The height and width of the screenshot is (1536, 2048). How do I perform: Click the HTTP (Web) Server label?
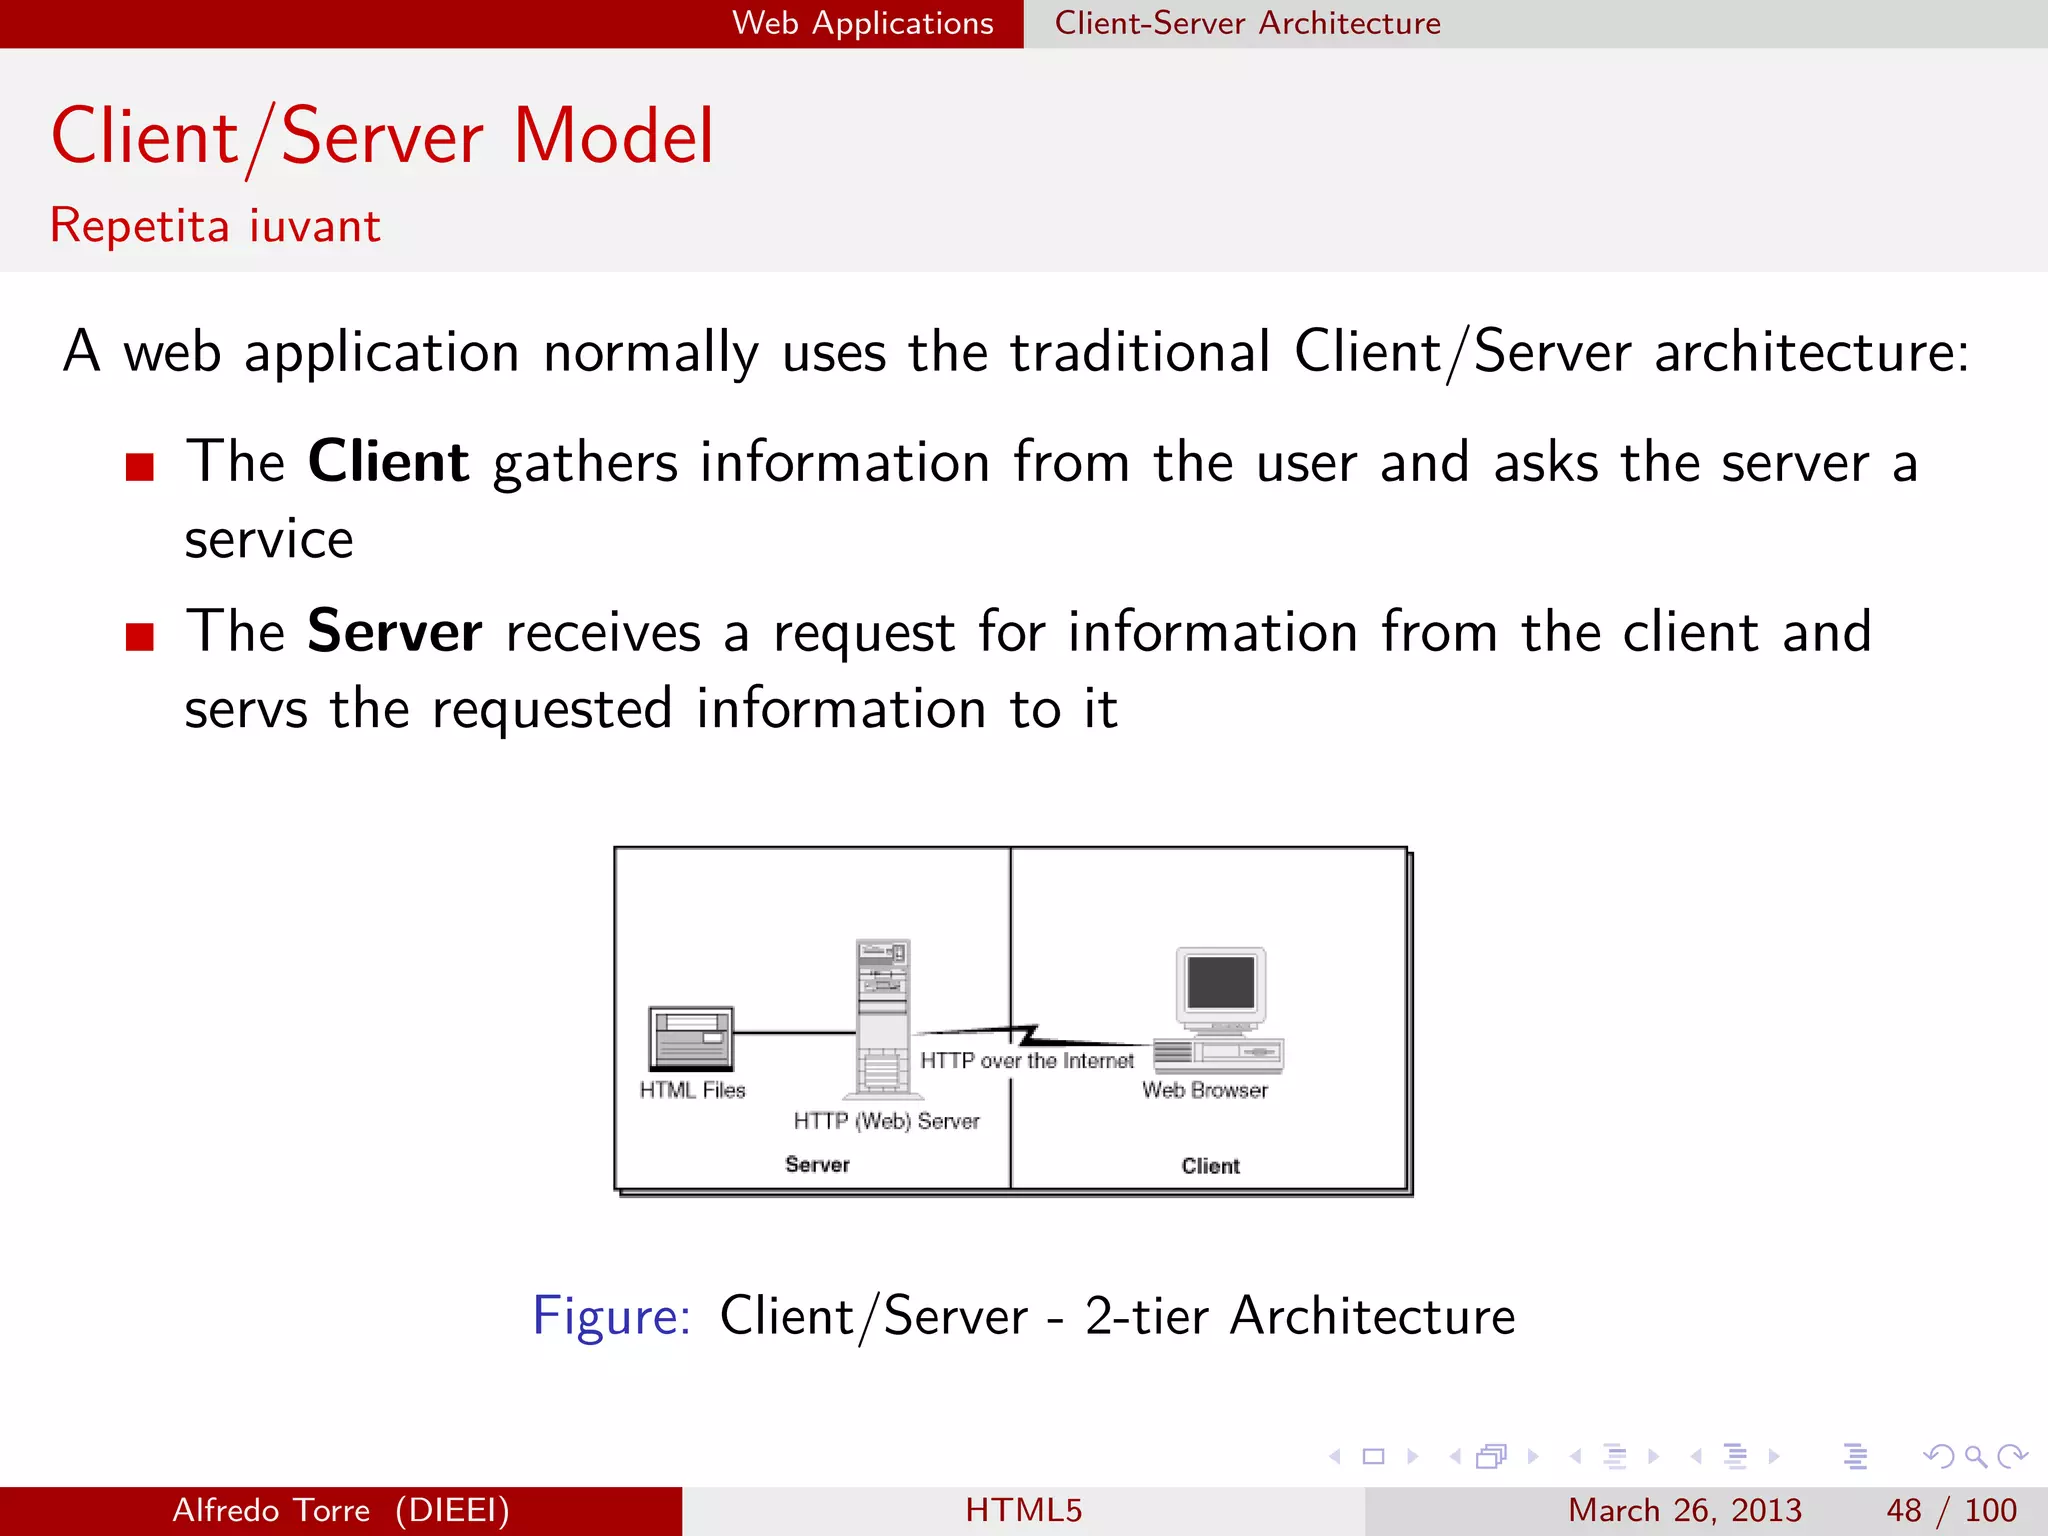[887, 1122]
